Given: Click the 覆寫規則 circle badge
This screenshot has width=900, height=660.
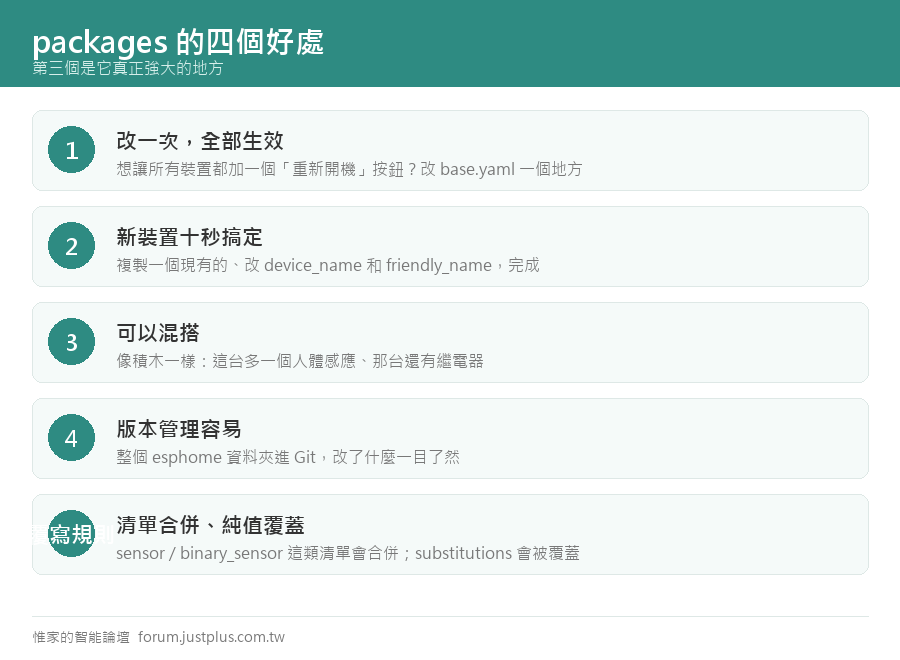Looking at the screenshot, I should [x=71, y=533].
